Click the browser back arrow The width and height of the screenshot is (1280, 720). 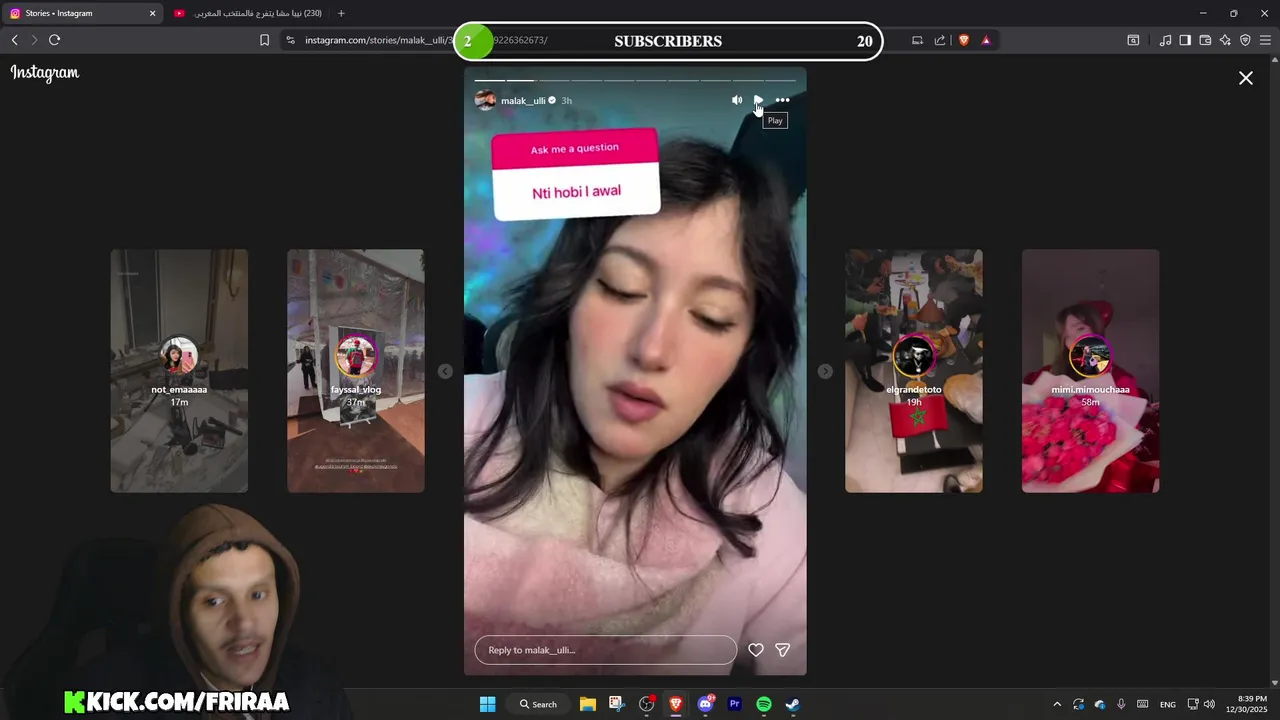pyautogui.click(x=14, y=40)
